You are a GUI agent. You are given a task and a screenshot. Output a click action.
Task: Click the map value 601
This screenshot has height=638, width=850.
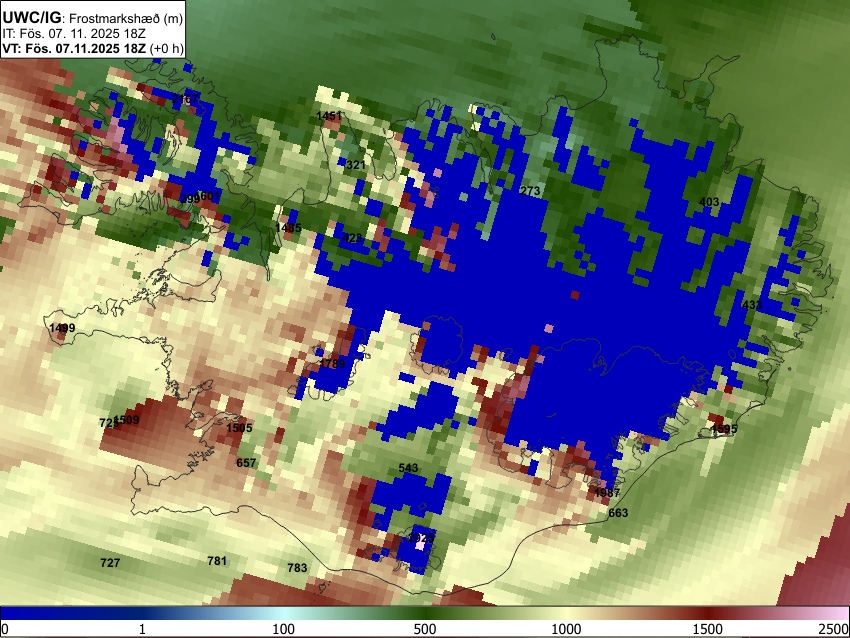click(209, 196)
